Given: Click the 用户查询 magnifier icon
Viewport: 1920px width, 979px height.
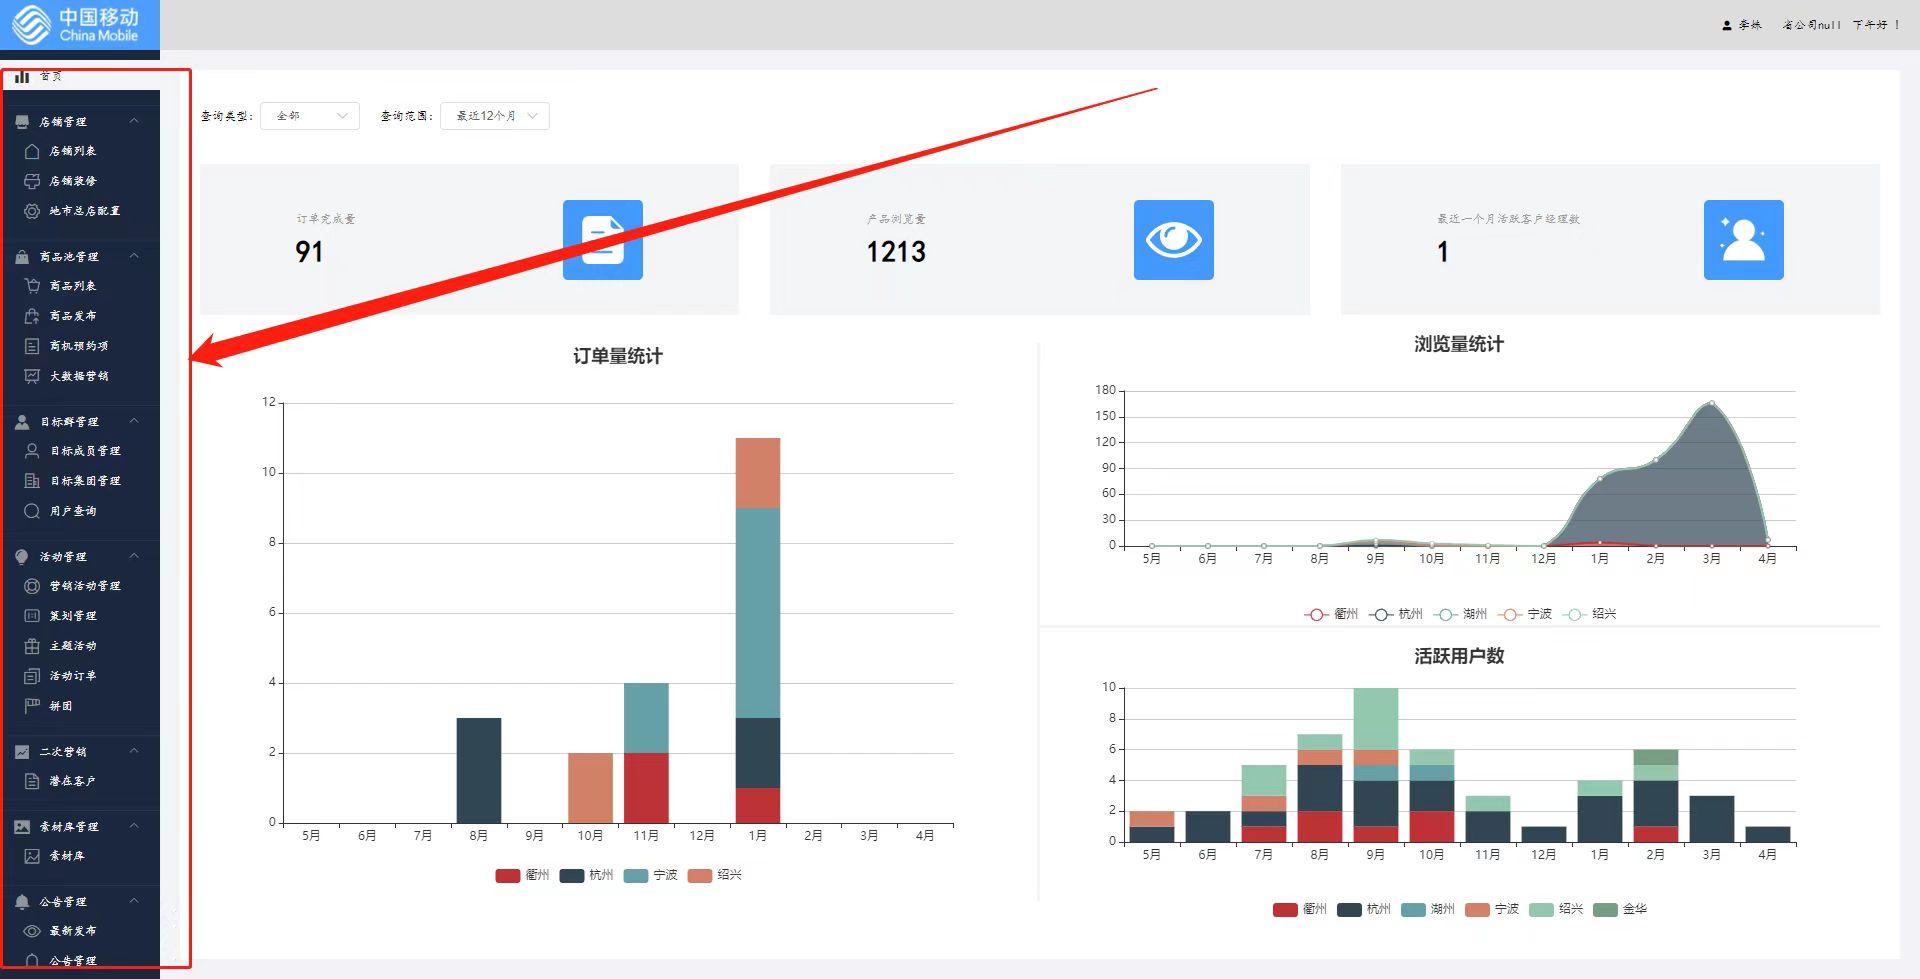Looking at the screenshot, I should [x=32, y=511].
